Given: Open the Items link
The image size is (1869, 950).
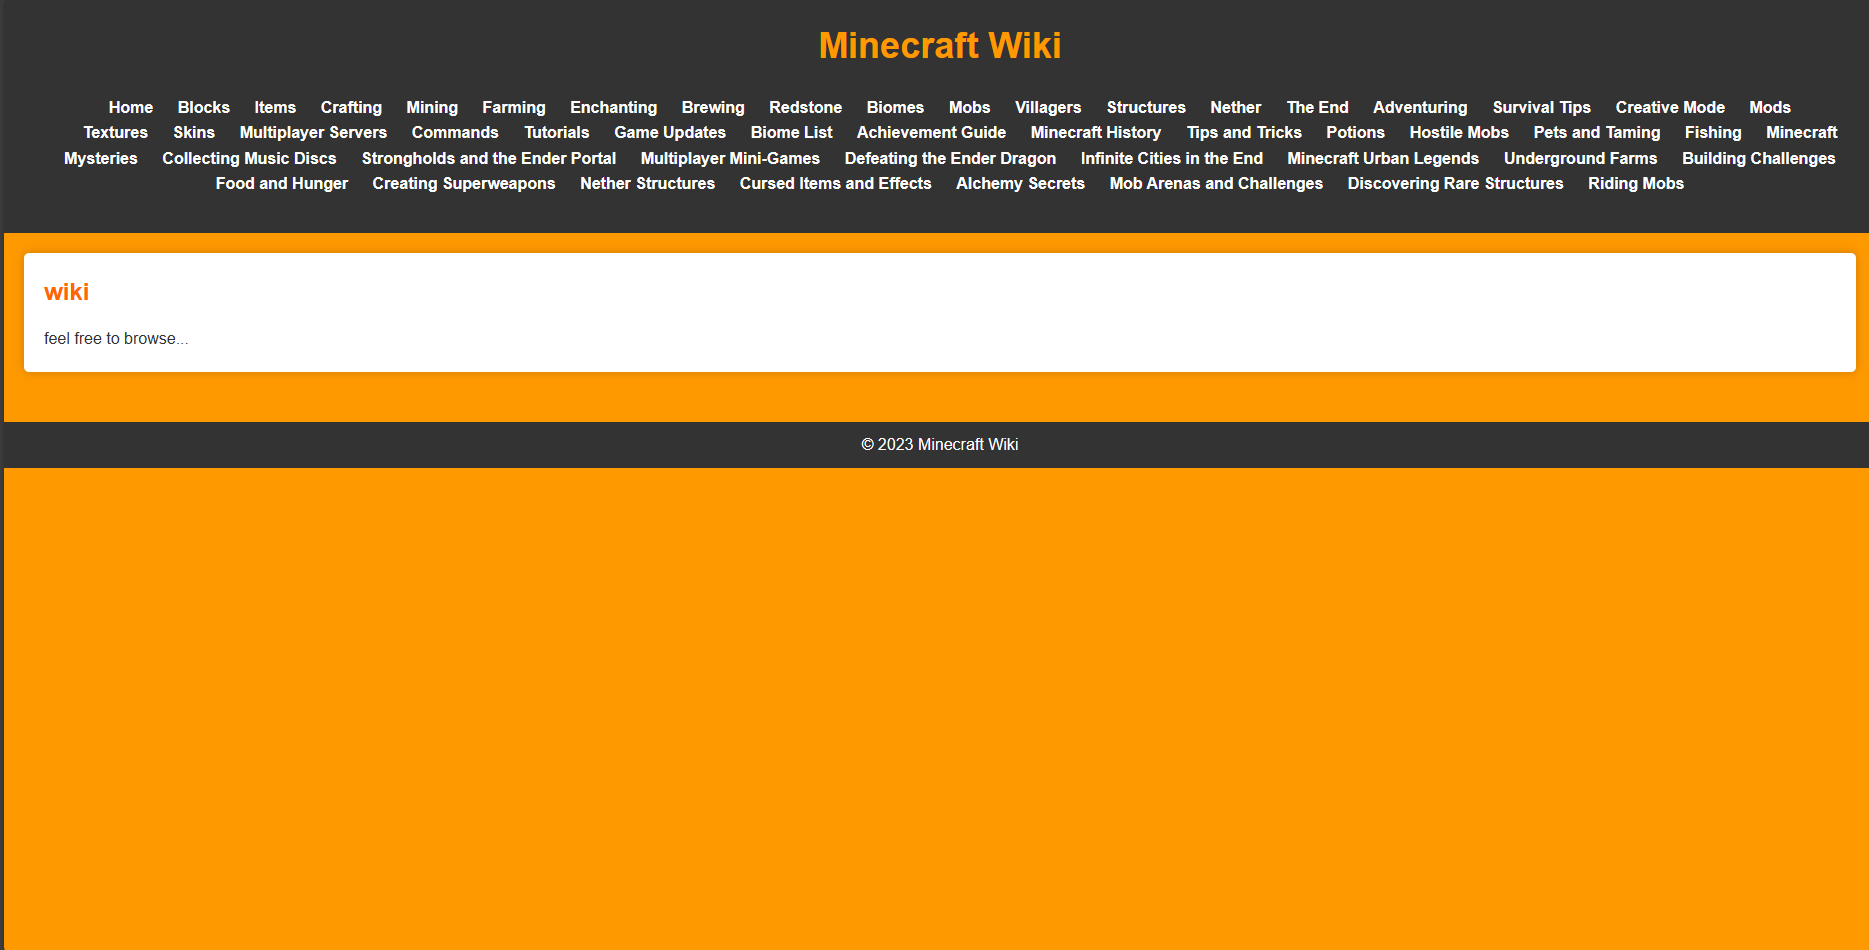Looking at the screenshot, I should coord(275,107).
